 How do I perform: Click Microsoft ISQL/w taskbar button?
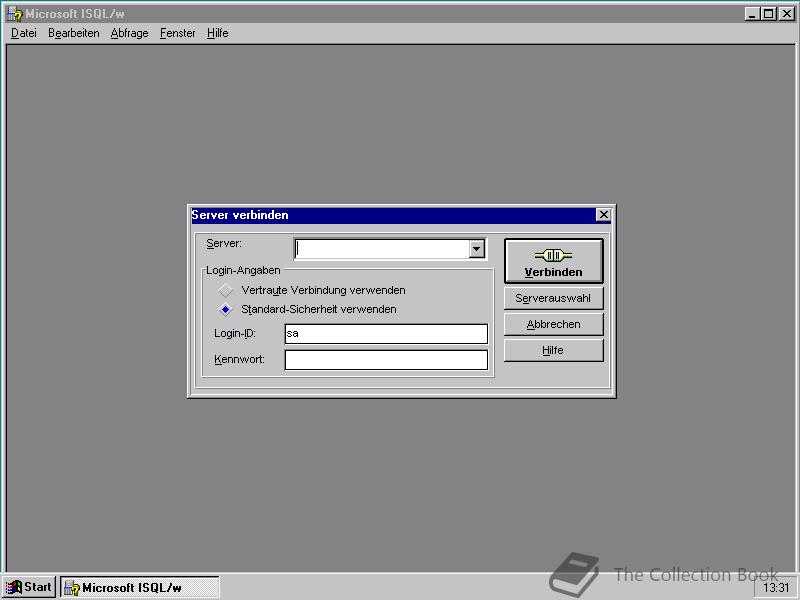140,587
